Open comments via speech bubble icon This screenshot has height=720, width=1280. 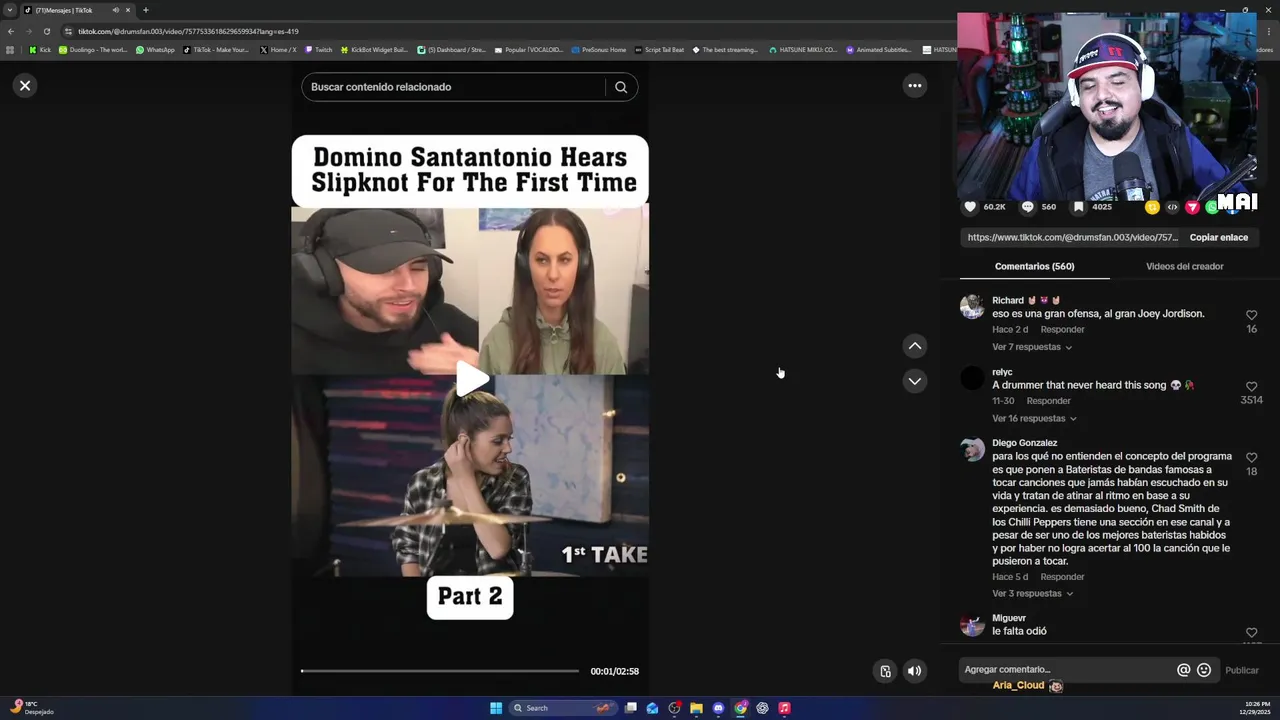coord(1027,207)
